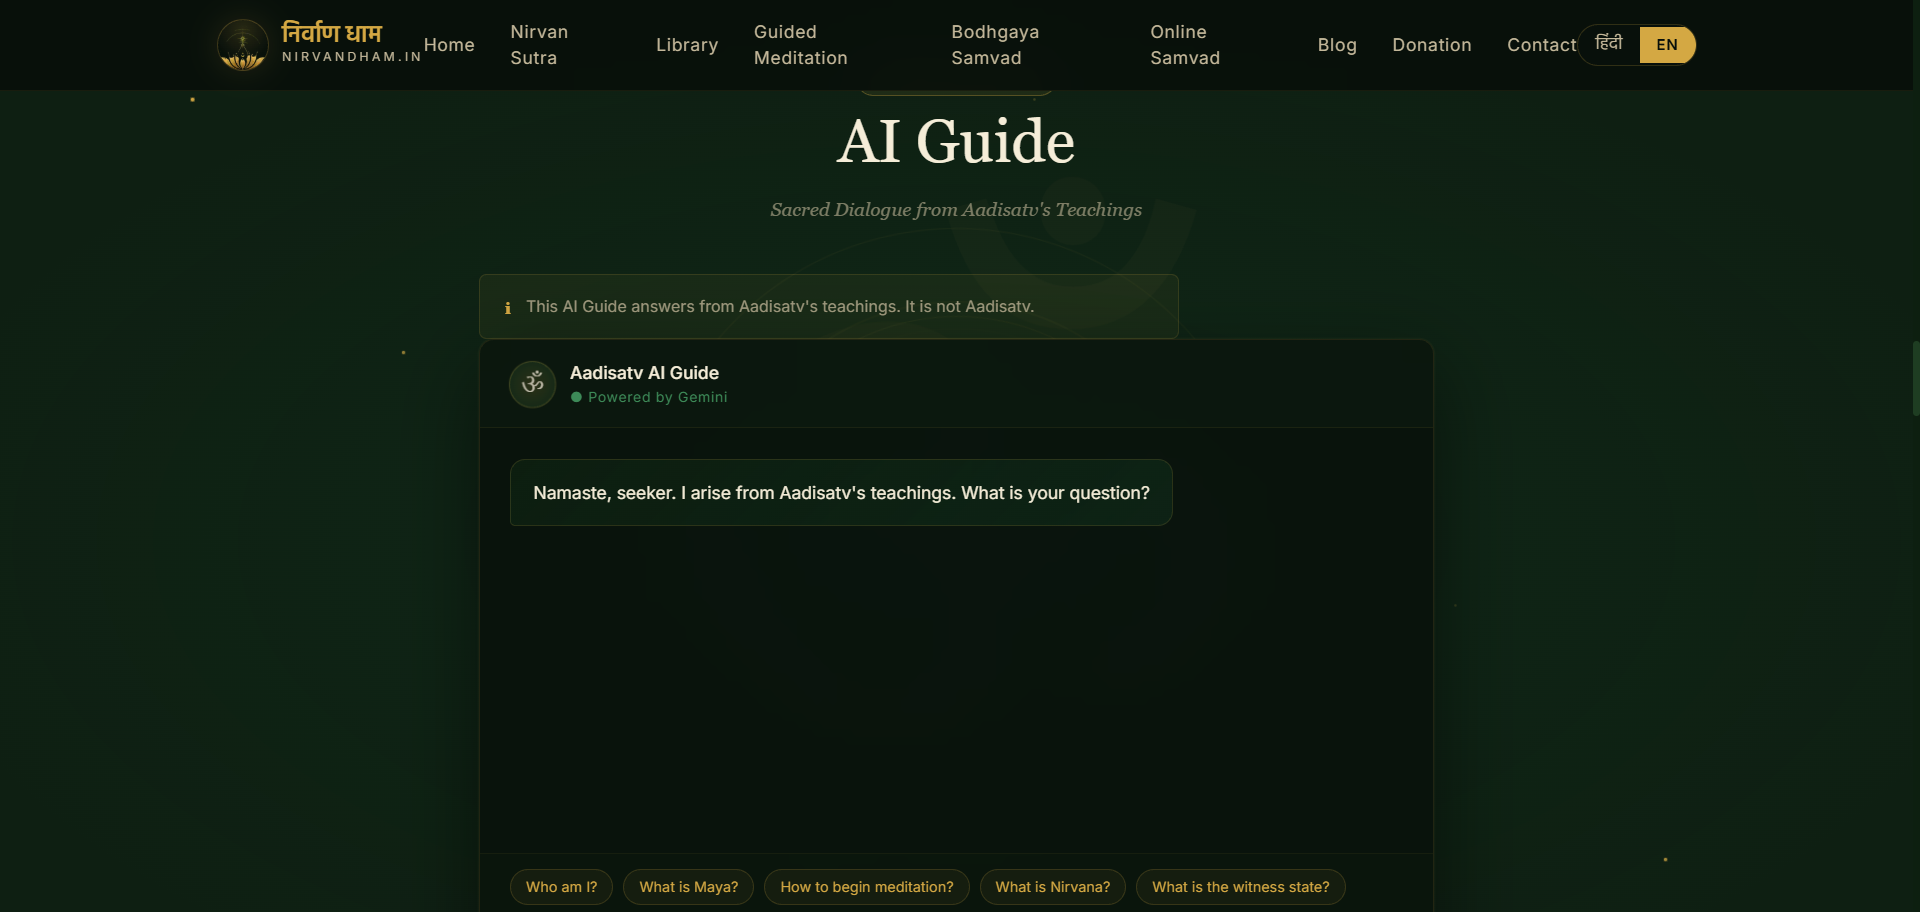Click the 'Sacred Dialogue from Aadisatv's Teachings' subtitle
The width and height of the screenshot is (1920, 912).
point(956,210)
